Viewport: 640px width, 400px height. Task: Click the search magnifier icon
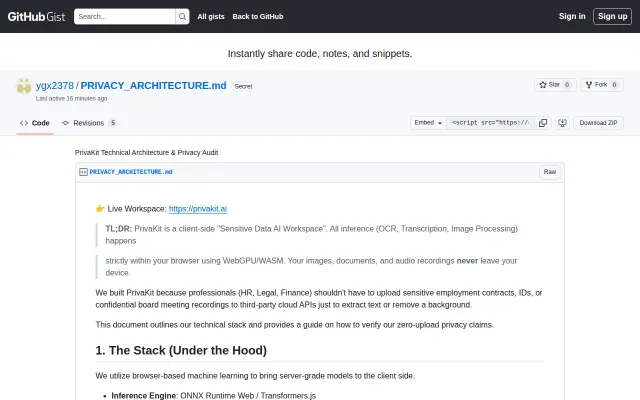click(x=182, y=16)
